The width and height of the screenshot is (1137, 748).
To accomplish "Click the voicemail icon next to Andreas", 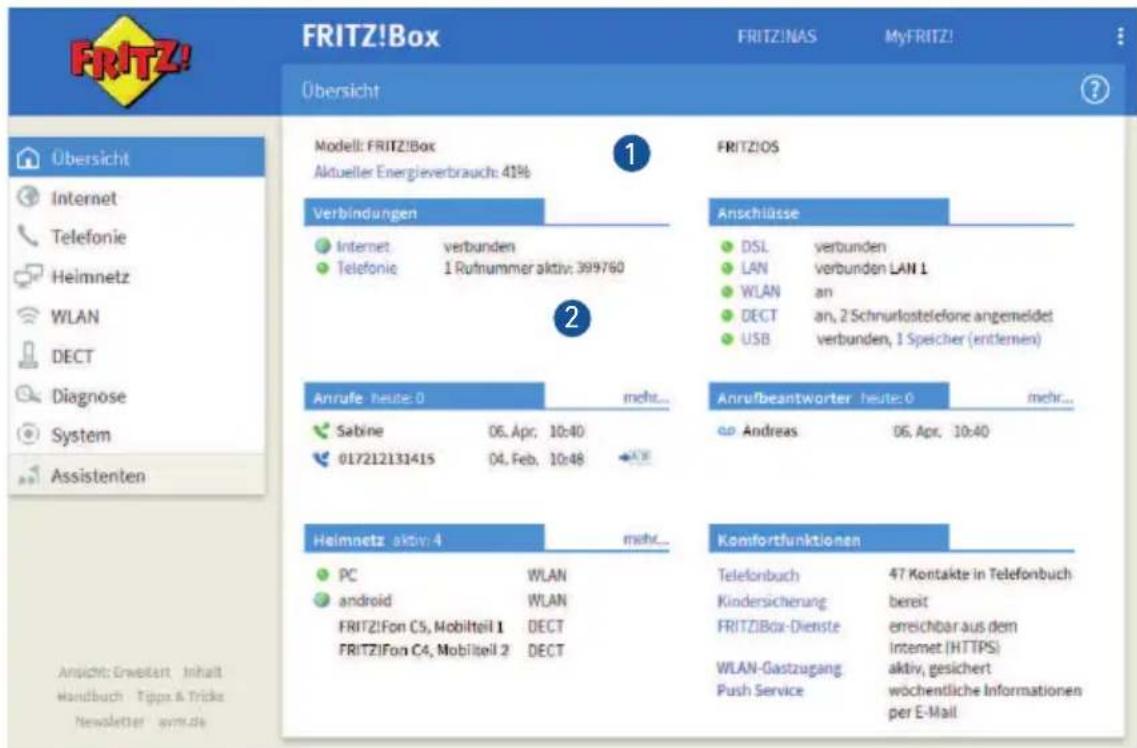I will click(x=726, y=431).
